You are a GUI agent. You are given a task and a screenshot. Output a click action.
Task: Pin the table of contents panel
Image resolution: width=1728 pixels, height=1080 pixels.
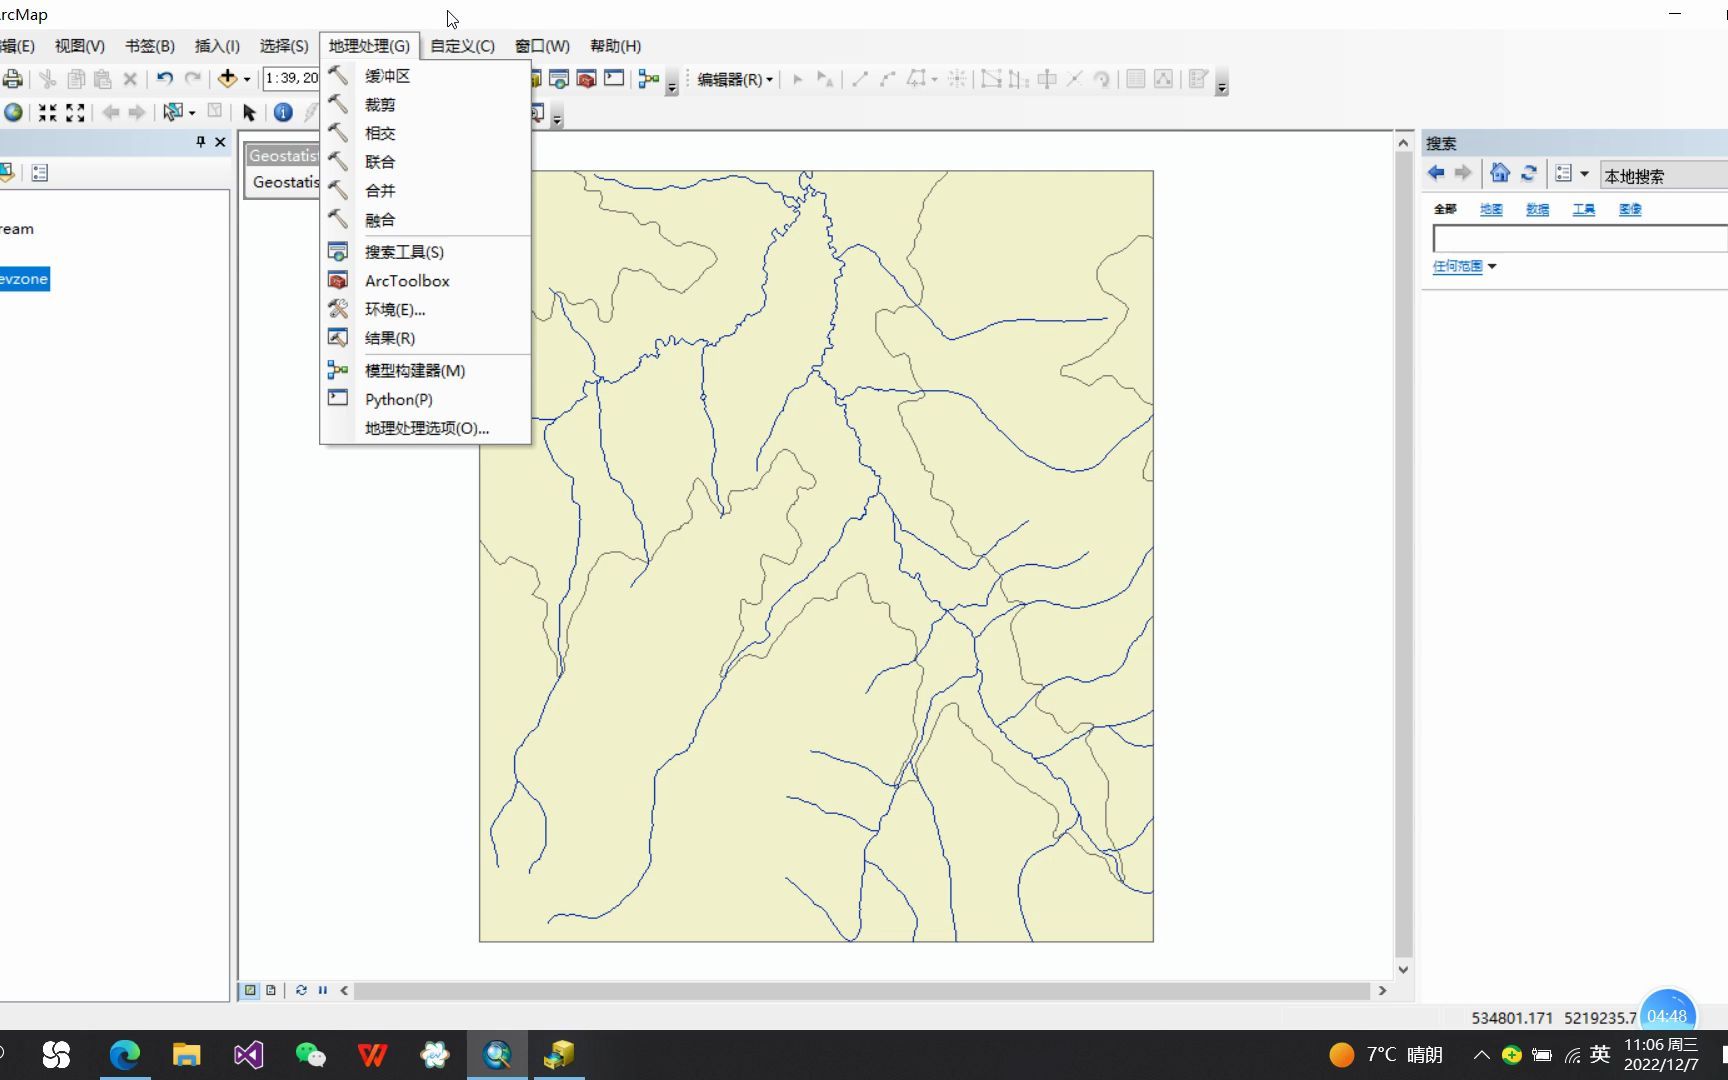tap(200, 142)
